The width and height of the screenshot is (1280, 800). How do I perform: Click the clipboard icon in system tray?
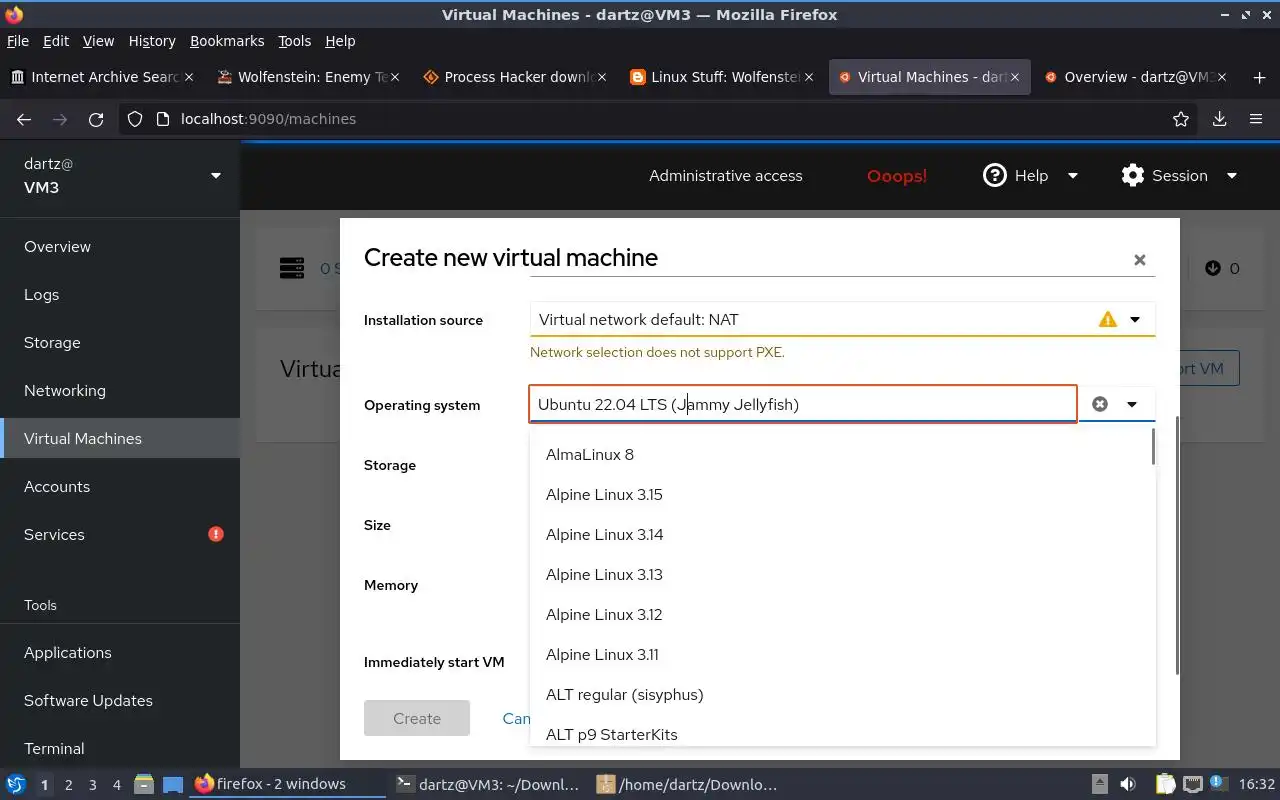[x=1165, y=784]
